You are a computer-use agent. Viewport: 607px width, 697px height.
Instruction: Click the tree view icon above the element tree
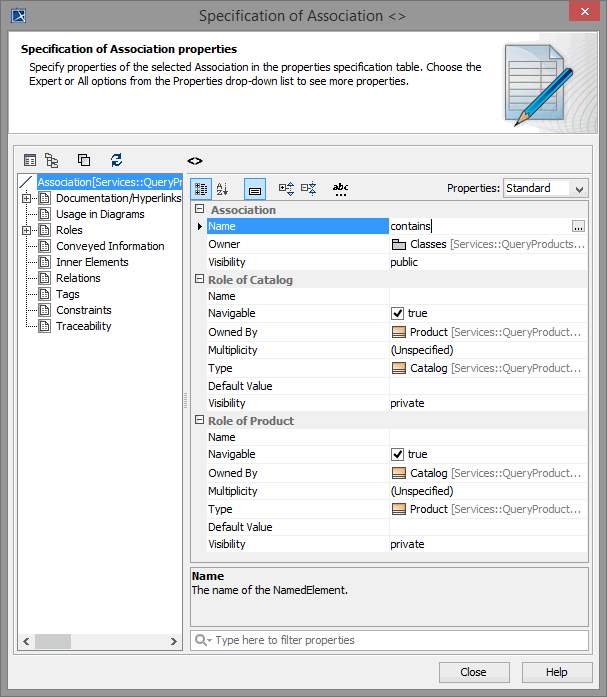(52, 160)
